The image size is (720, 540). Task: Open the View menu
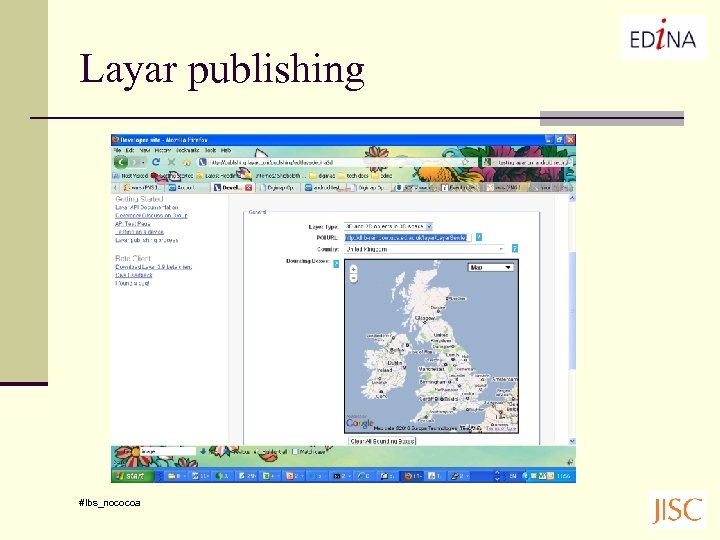(145, 150)
